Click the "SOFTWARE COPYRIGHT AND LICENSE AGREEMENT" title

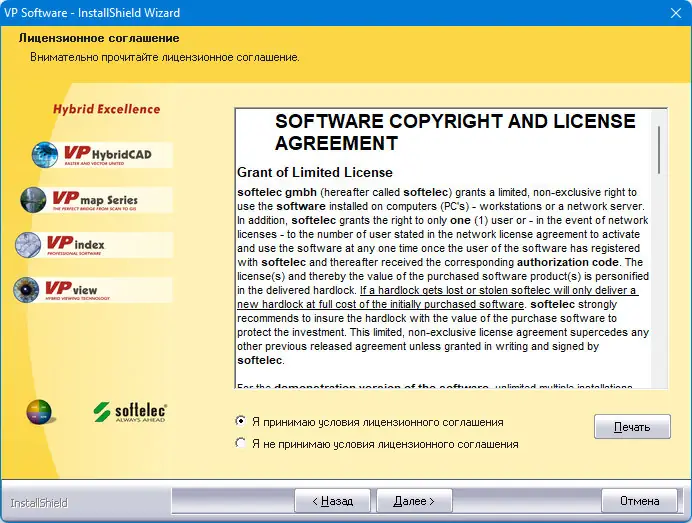click(455, 132)
